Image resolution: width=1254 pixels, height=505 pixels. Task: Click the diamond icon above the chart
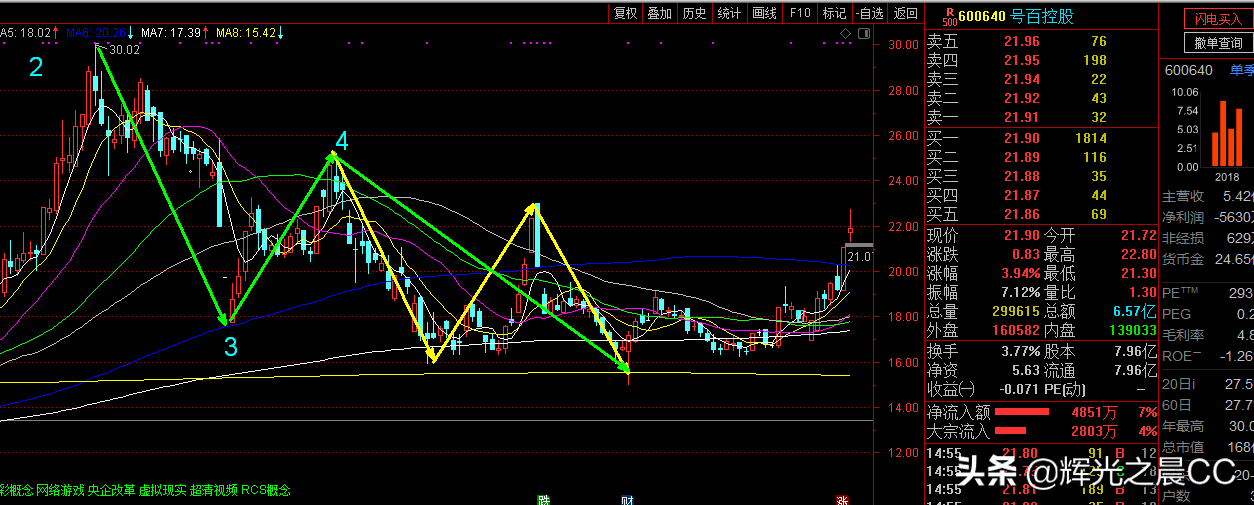[845, 34]
